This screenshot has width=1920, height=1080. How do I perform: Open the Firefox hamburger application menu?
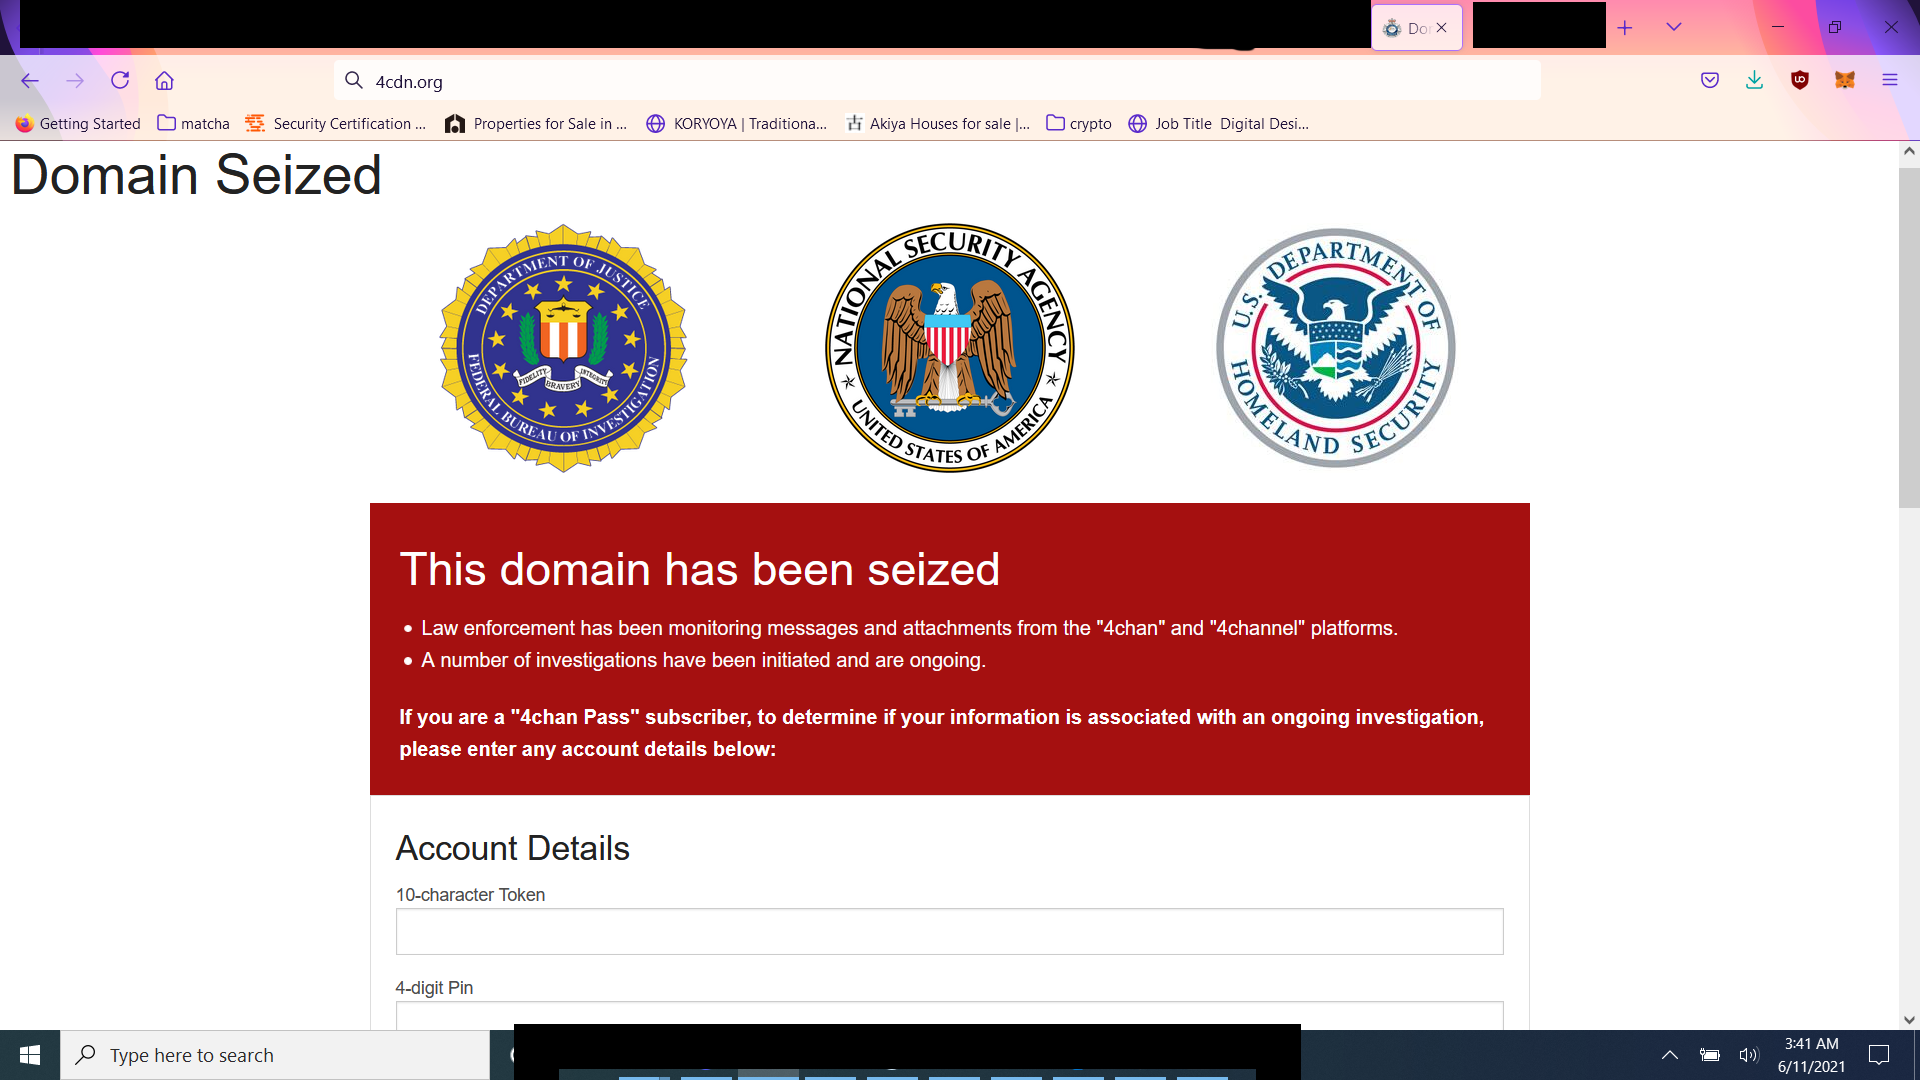tap(1890, 81)
